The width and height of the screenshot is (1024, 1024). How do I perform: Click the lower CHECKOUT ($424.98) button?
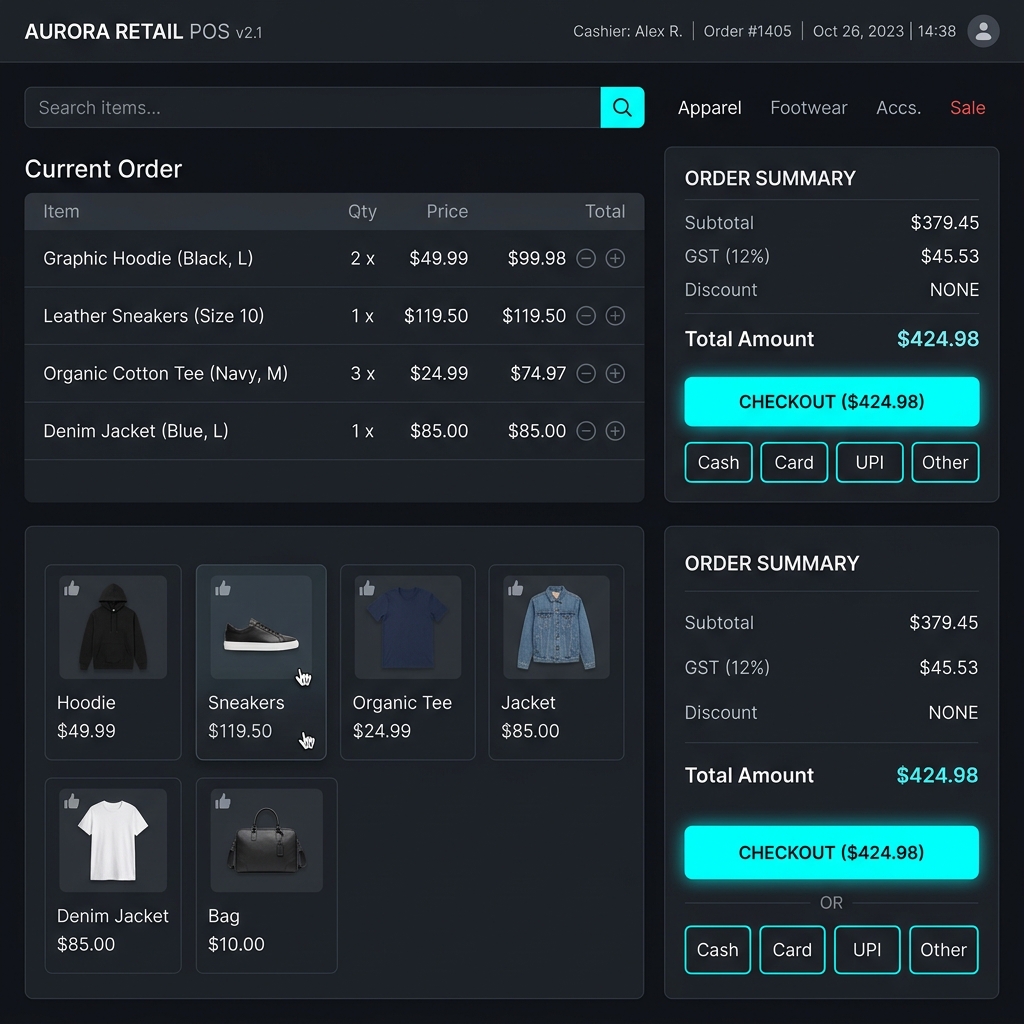[x=831, y=852]
